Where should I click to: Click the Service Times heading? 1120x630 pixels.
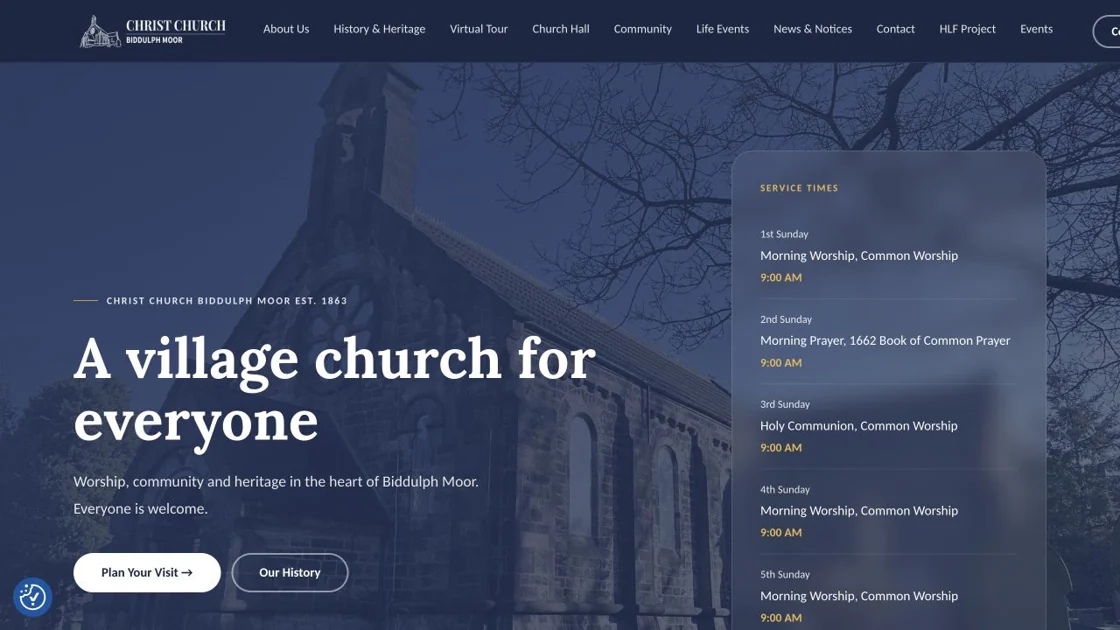799,188
